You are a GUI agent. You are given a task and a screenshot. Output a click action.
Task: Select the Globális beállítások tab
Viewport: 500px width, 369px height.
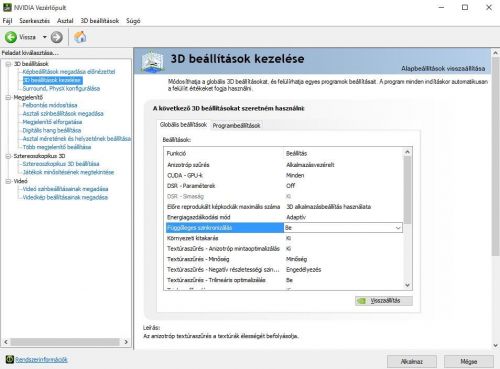coord(183,125)
